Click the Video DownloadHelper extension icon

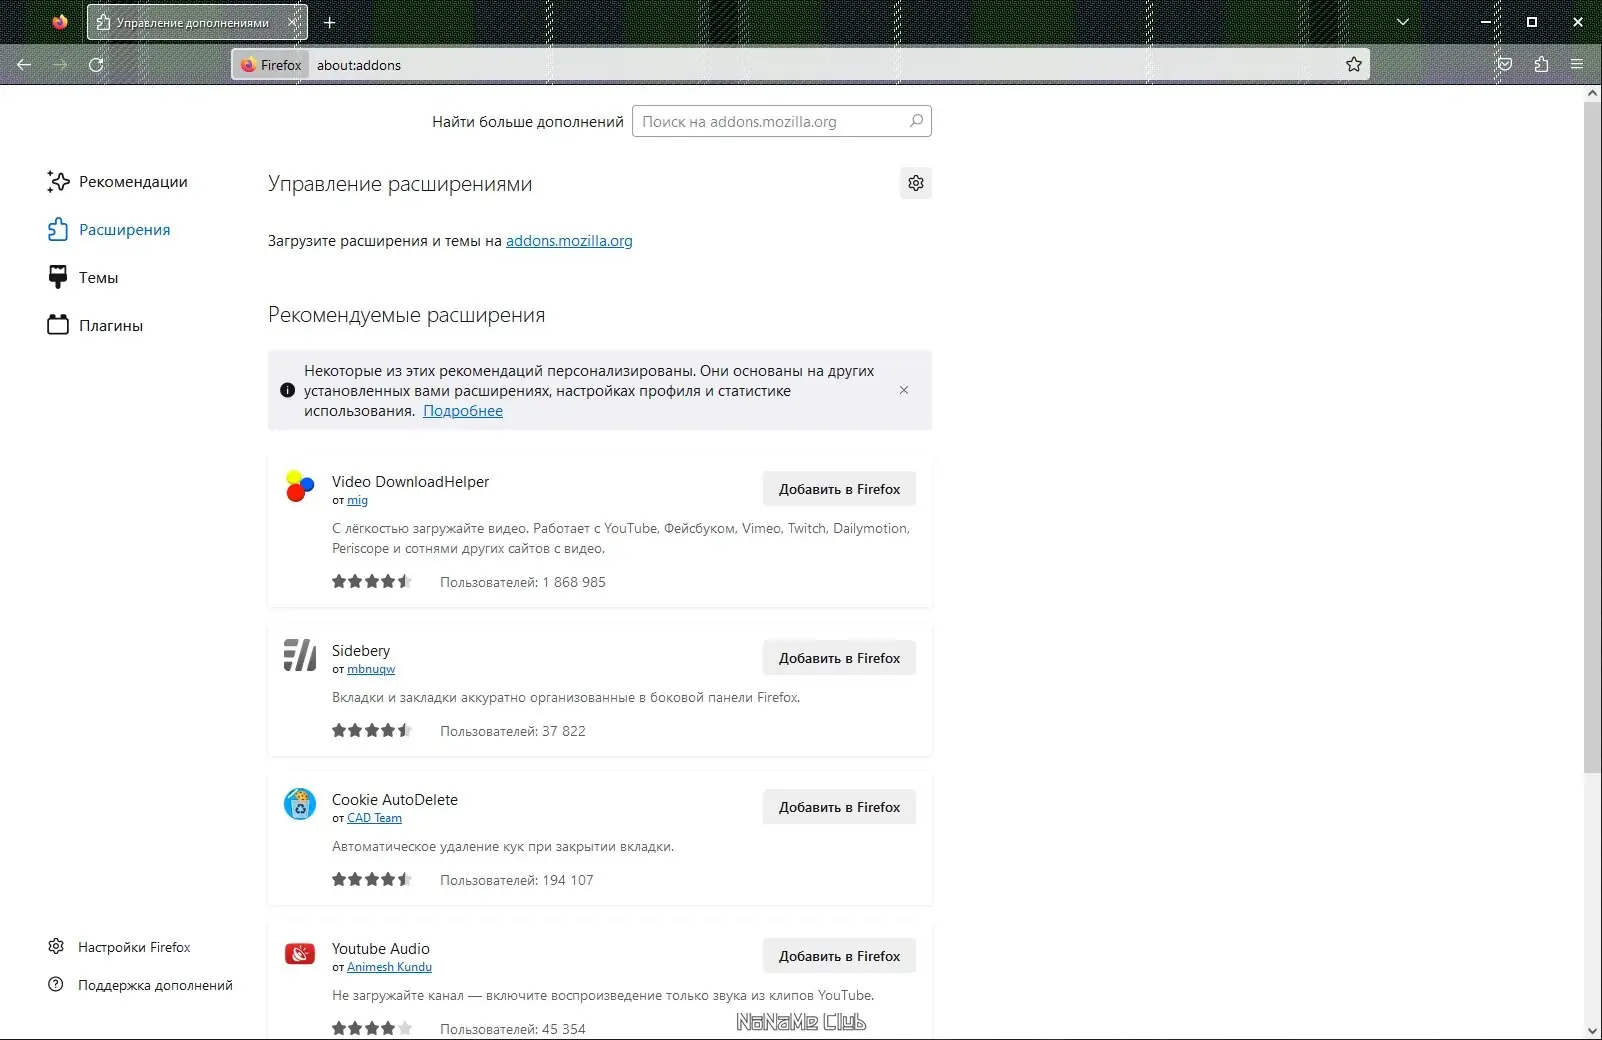(300, 487)
